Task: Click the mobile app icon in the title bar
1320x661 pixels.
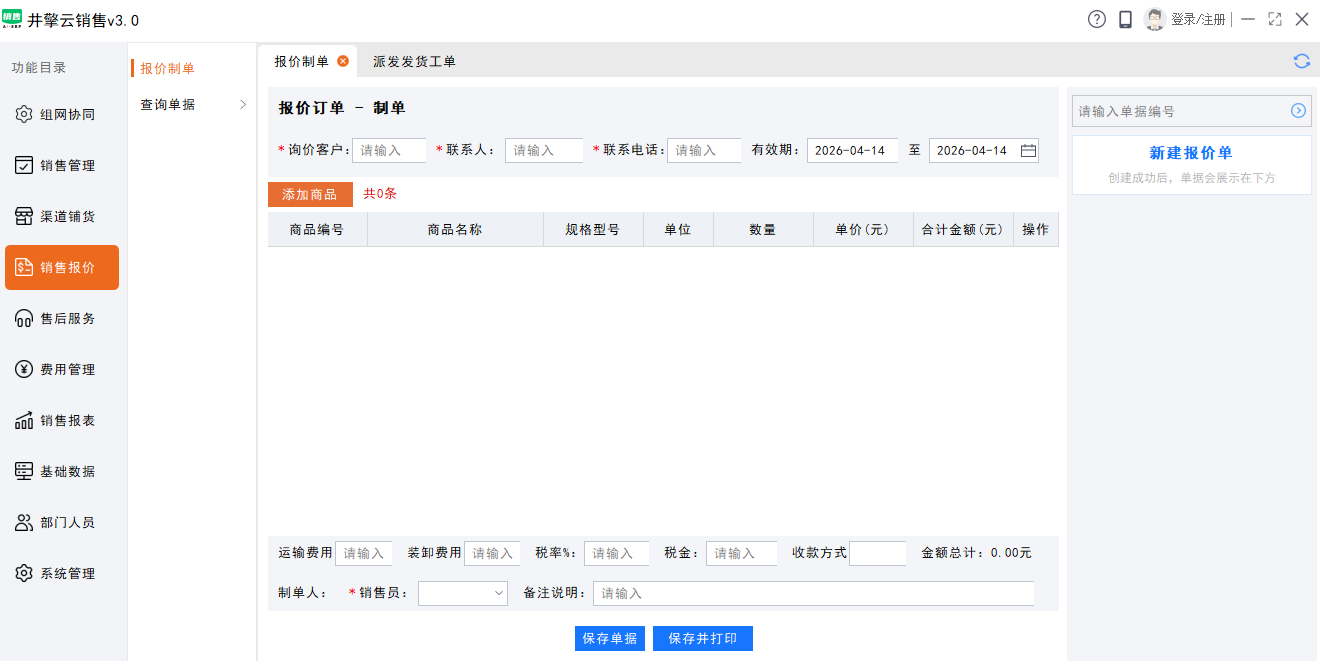Action: tap(1126, 18)
